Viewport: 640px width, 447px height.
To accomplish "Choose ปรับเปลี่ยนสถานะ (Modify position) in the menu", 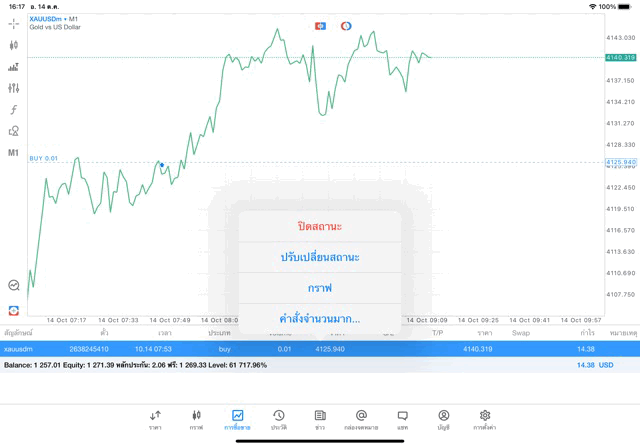I will coord(320,257).
